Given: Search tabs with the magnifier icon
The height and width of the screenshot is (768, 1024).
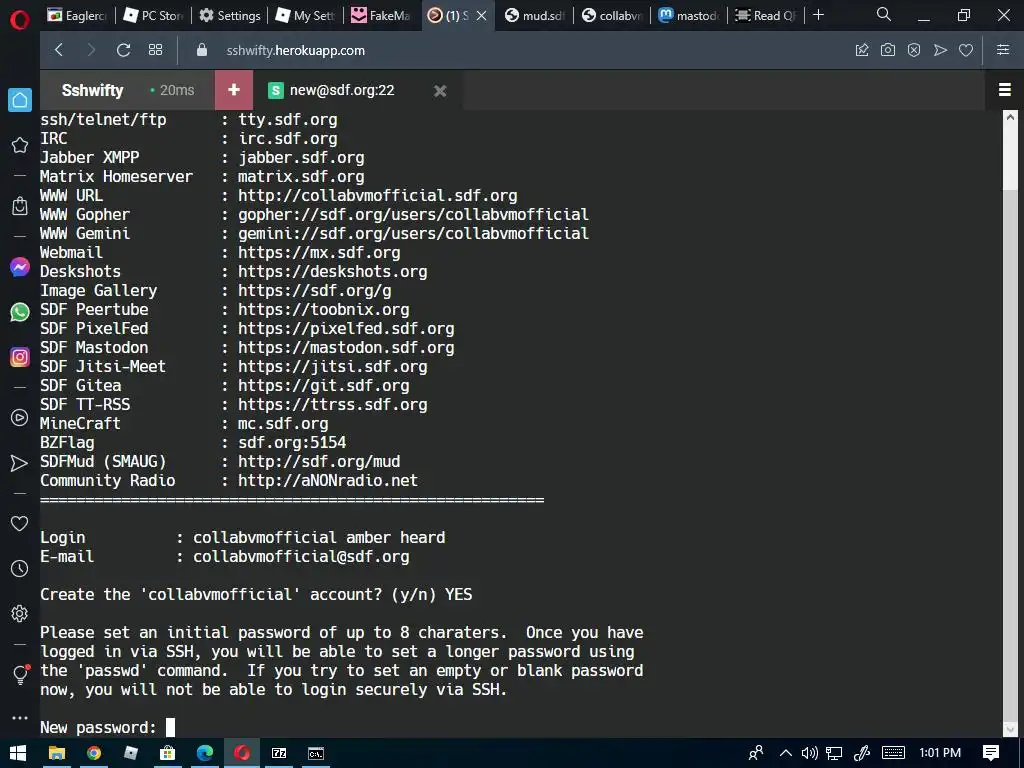Looking at the screenshot, I should pos(884,14).
